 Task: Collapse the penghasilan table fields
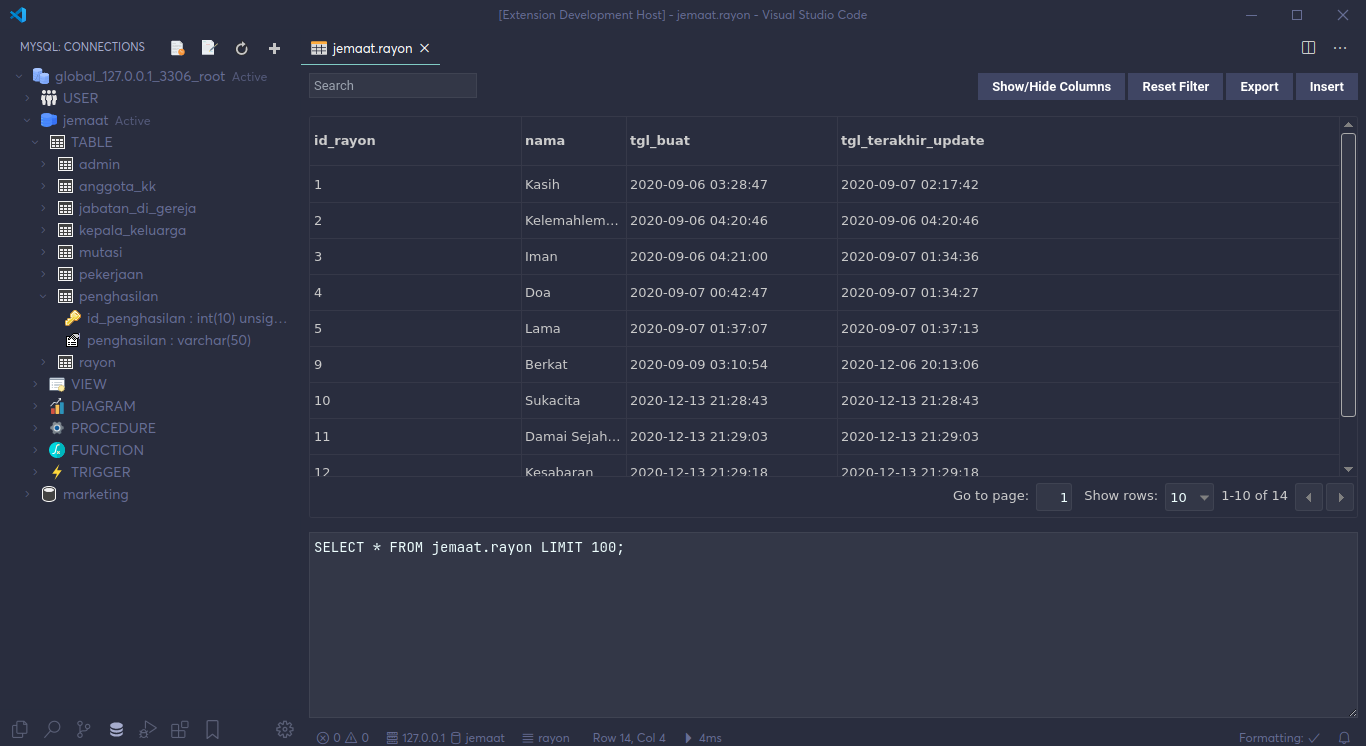pos(42,296)
